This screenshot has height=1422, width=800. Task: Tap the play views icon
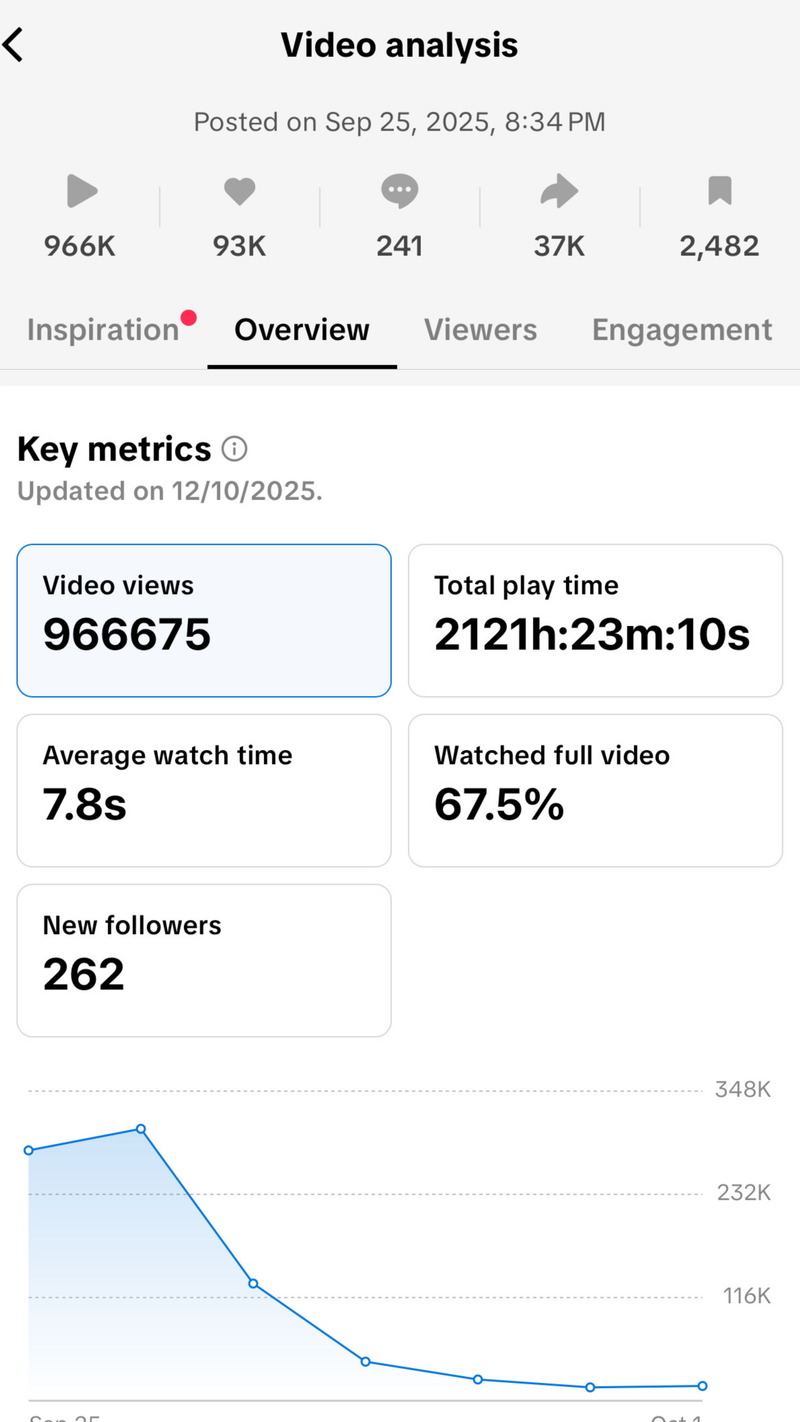(81, 190)
